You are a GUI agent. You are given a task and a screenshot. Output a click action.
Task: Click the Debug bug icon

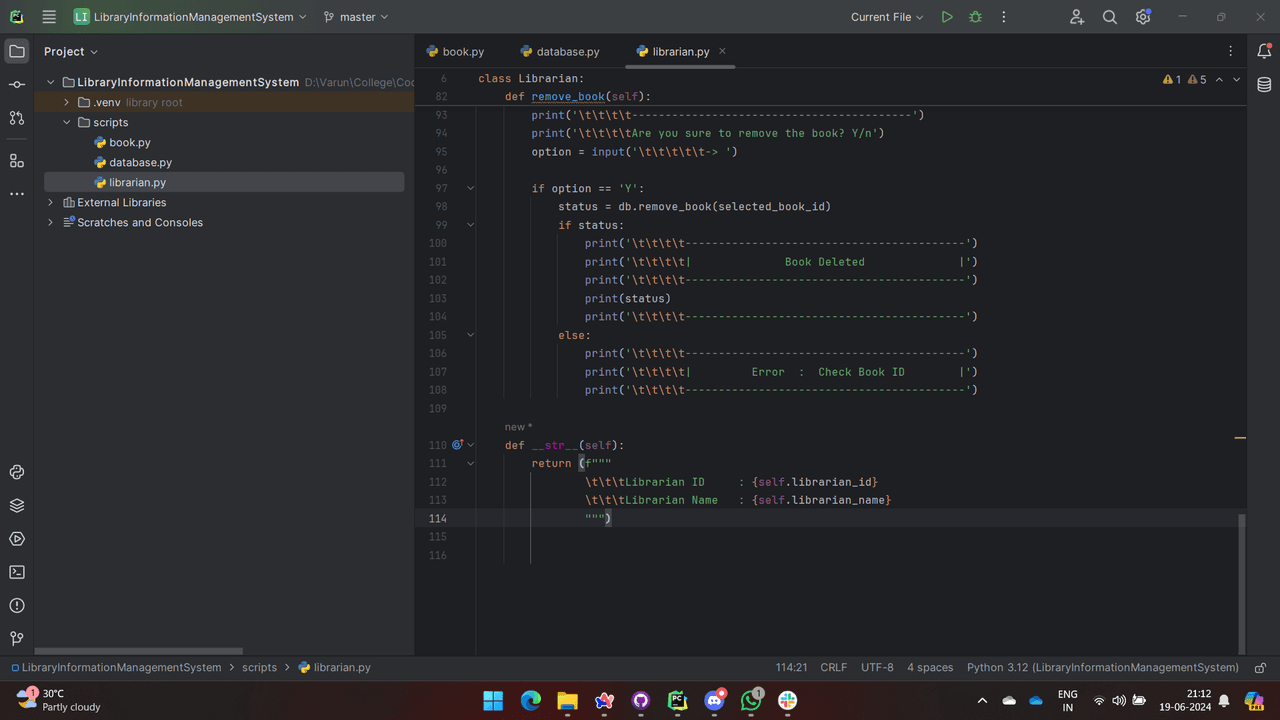pos(975,17)
